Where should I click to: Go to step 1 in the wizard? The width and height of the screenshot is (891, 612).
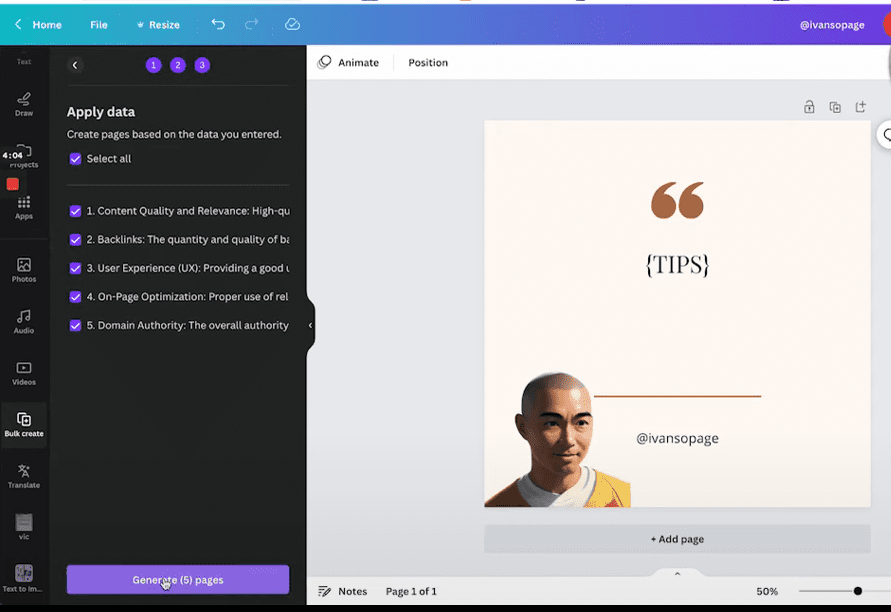click(153, 65)
